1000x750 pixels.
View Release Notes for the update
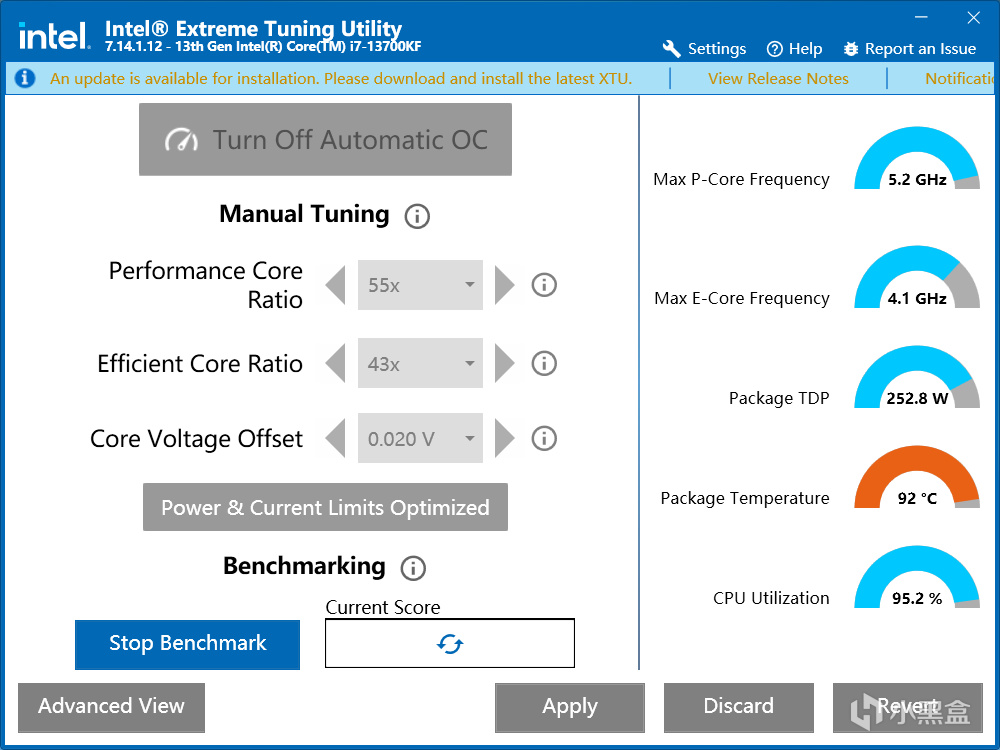tap(778, 78)
